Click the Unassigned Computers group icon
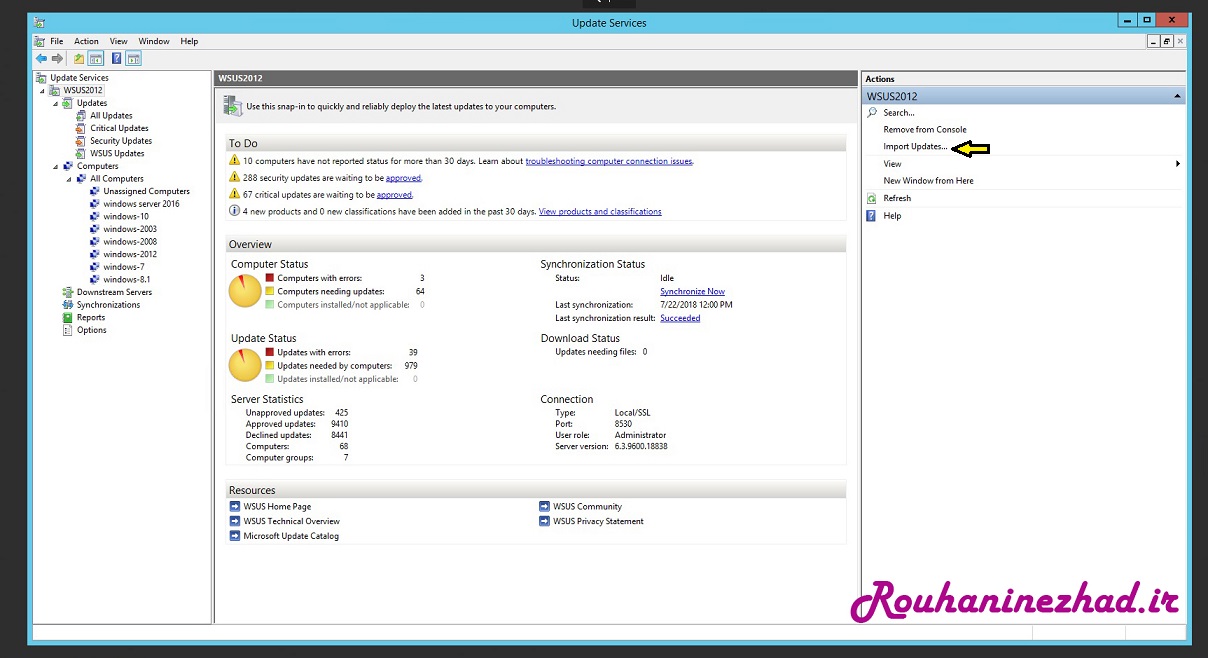 [96, 191]
